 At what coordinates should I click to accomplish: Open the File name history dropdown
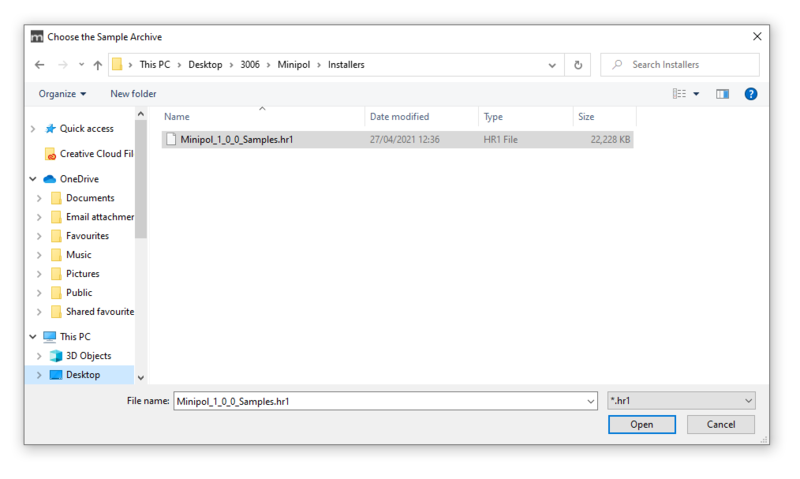(591, 401)
